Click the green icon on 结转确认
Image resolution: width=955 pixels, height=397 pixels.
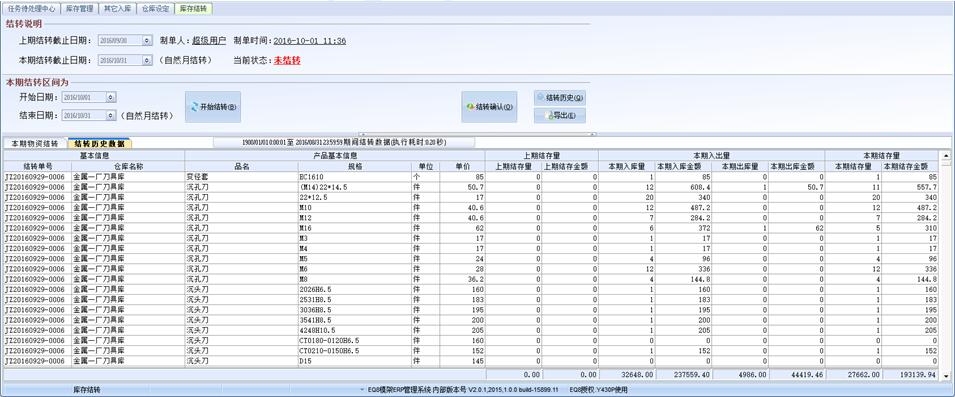point(470,107)
